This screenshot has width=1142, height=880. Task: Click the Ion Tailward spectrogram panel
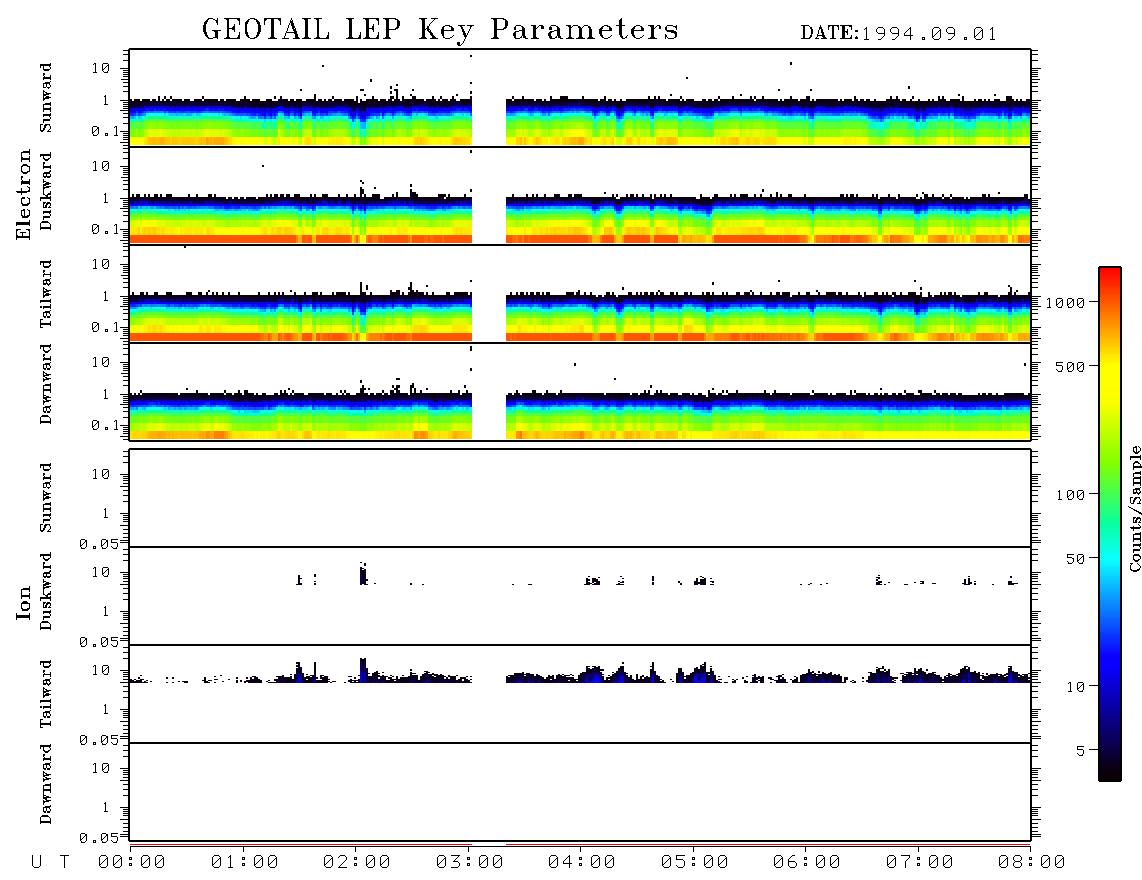point(580,694)
